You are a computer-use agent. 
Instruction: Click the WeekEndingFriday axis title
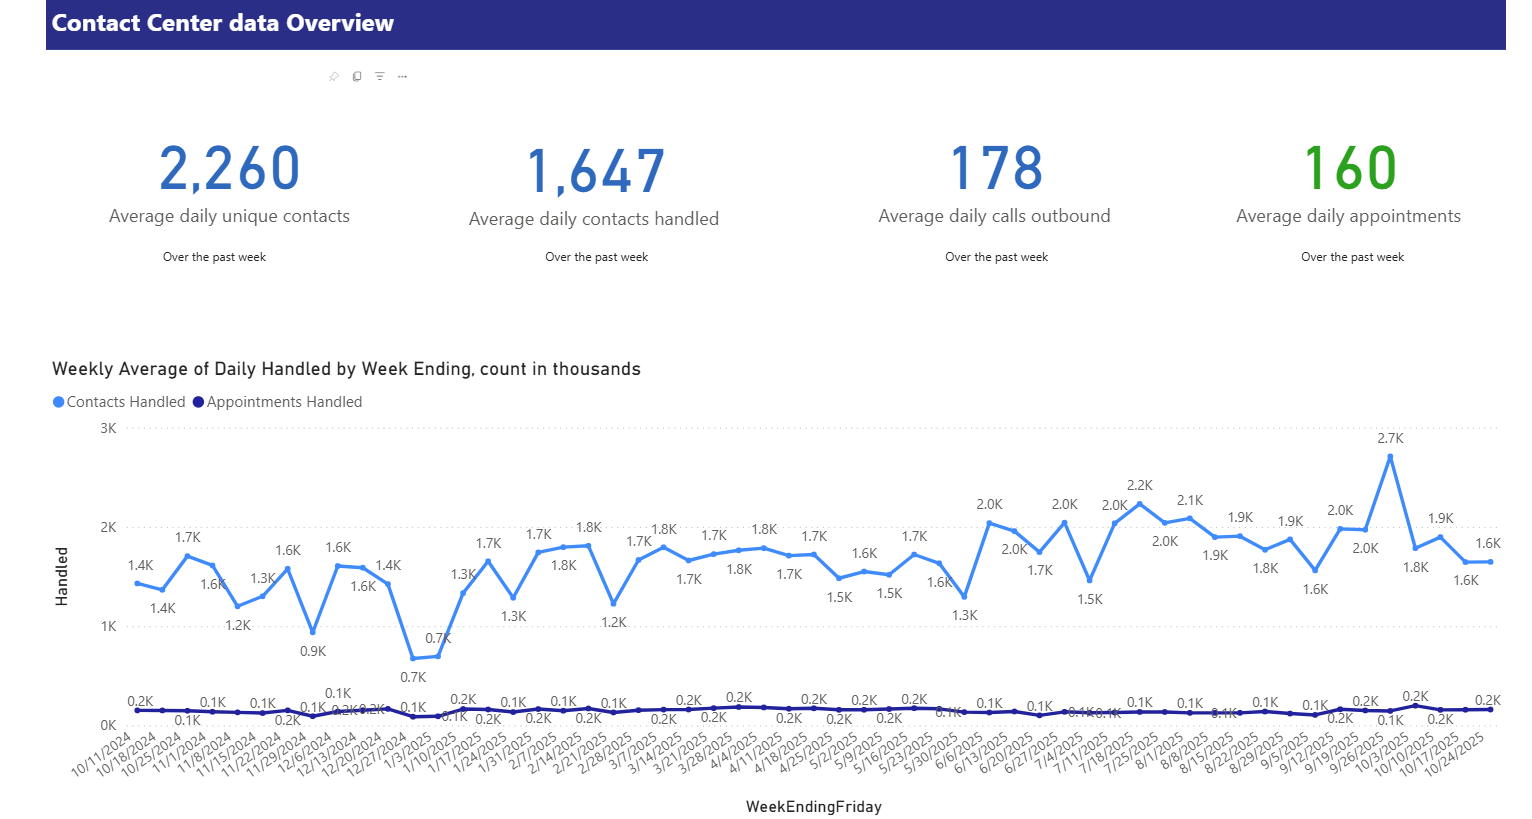coord(814,806)
